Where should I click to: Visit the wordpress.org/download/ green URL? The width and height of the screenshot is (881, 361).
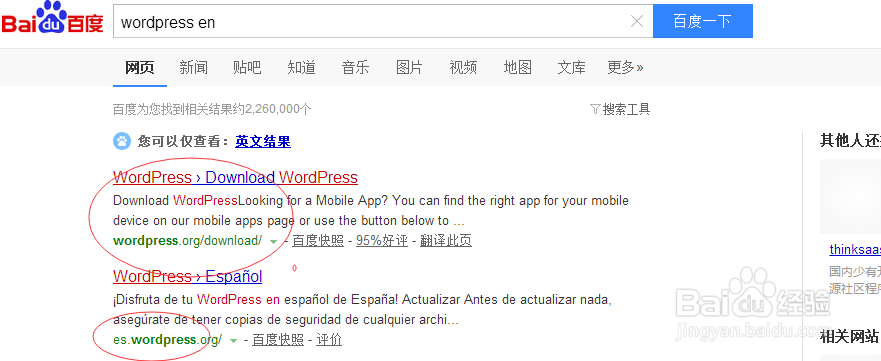pyautogui.click(x=188, y=241)
